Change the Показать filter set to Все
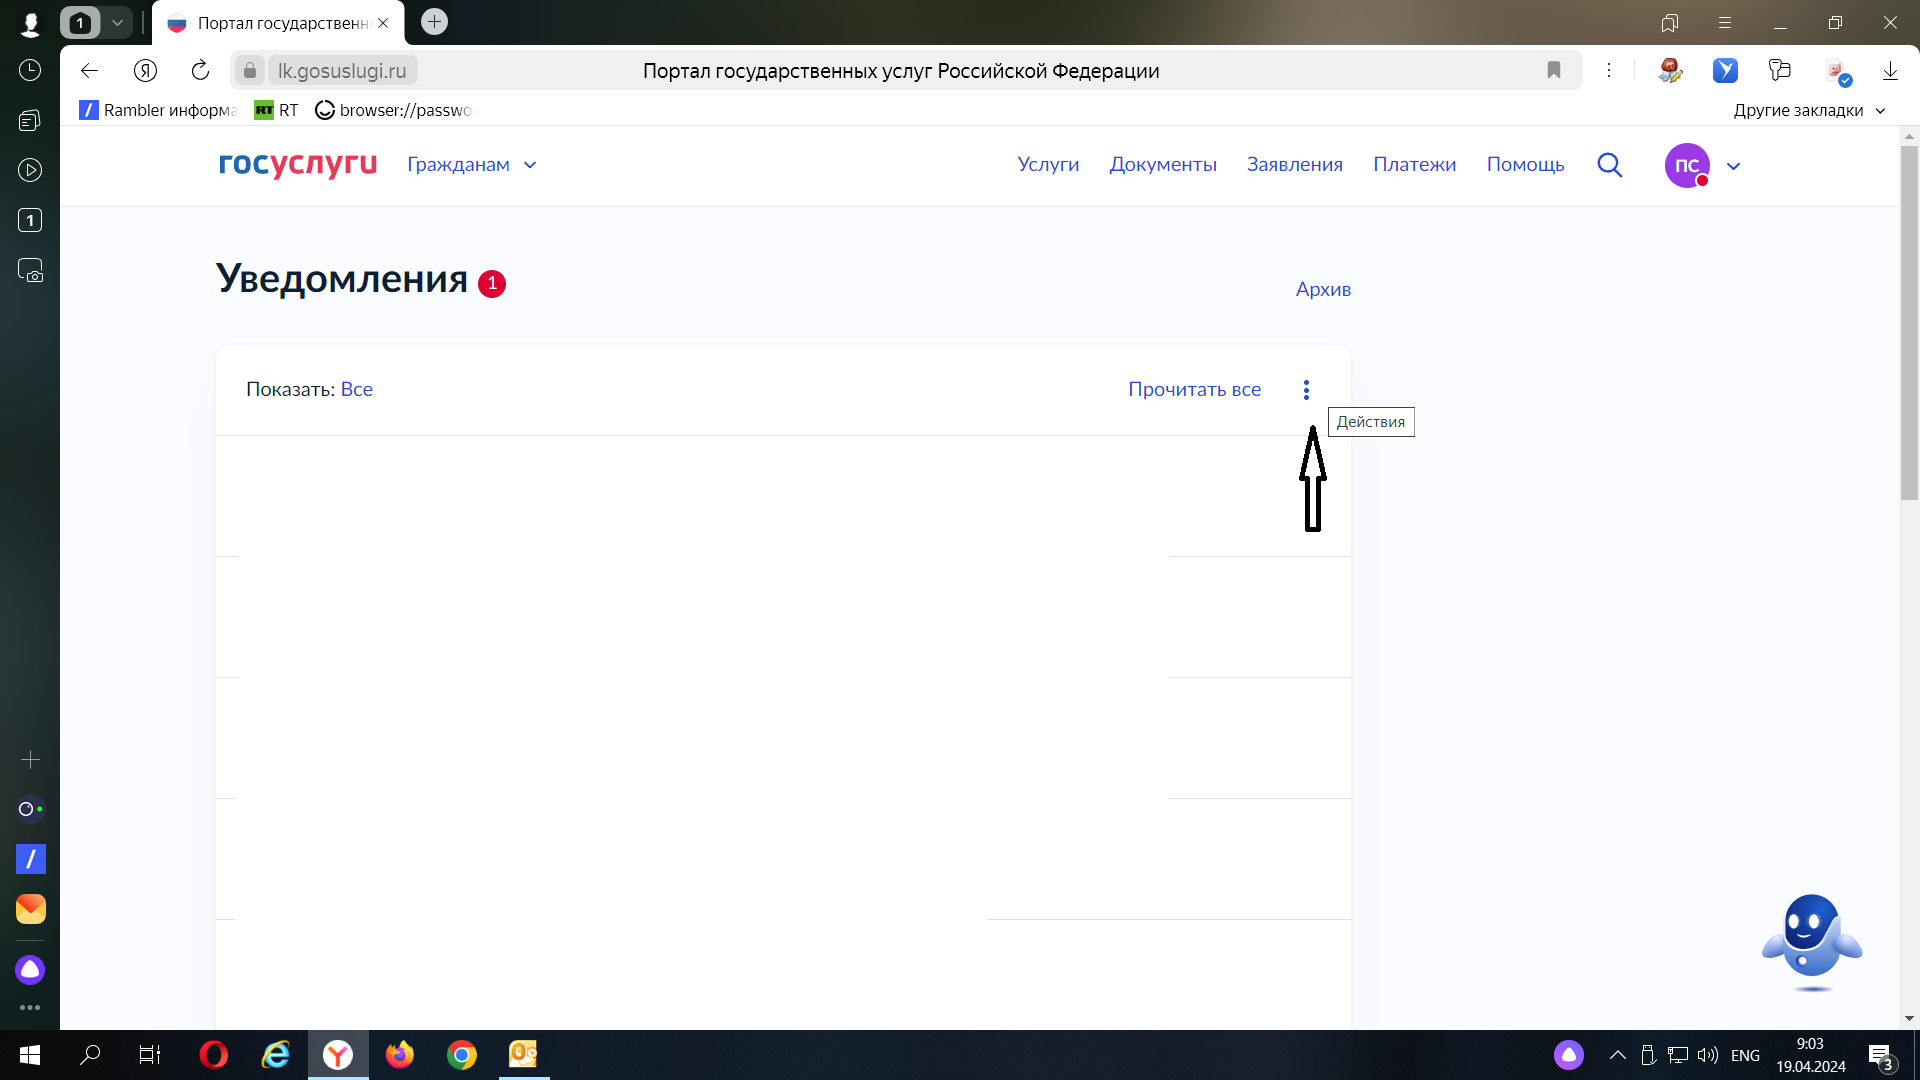Image resolution: width=1920 pixels, height=1080 pixels. click(356, 390)
